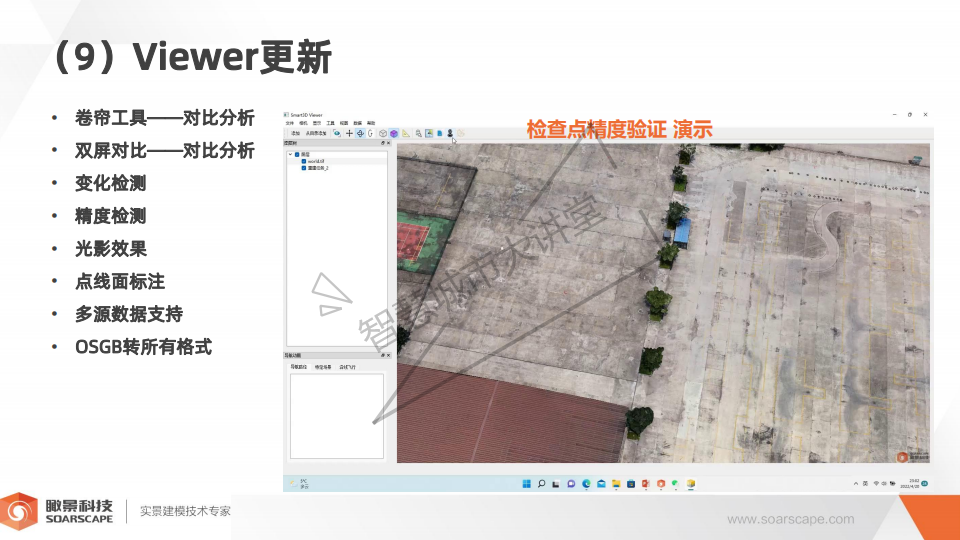Click the picture image icon in toolbar

[429, 133]
